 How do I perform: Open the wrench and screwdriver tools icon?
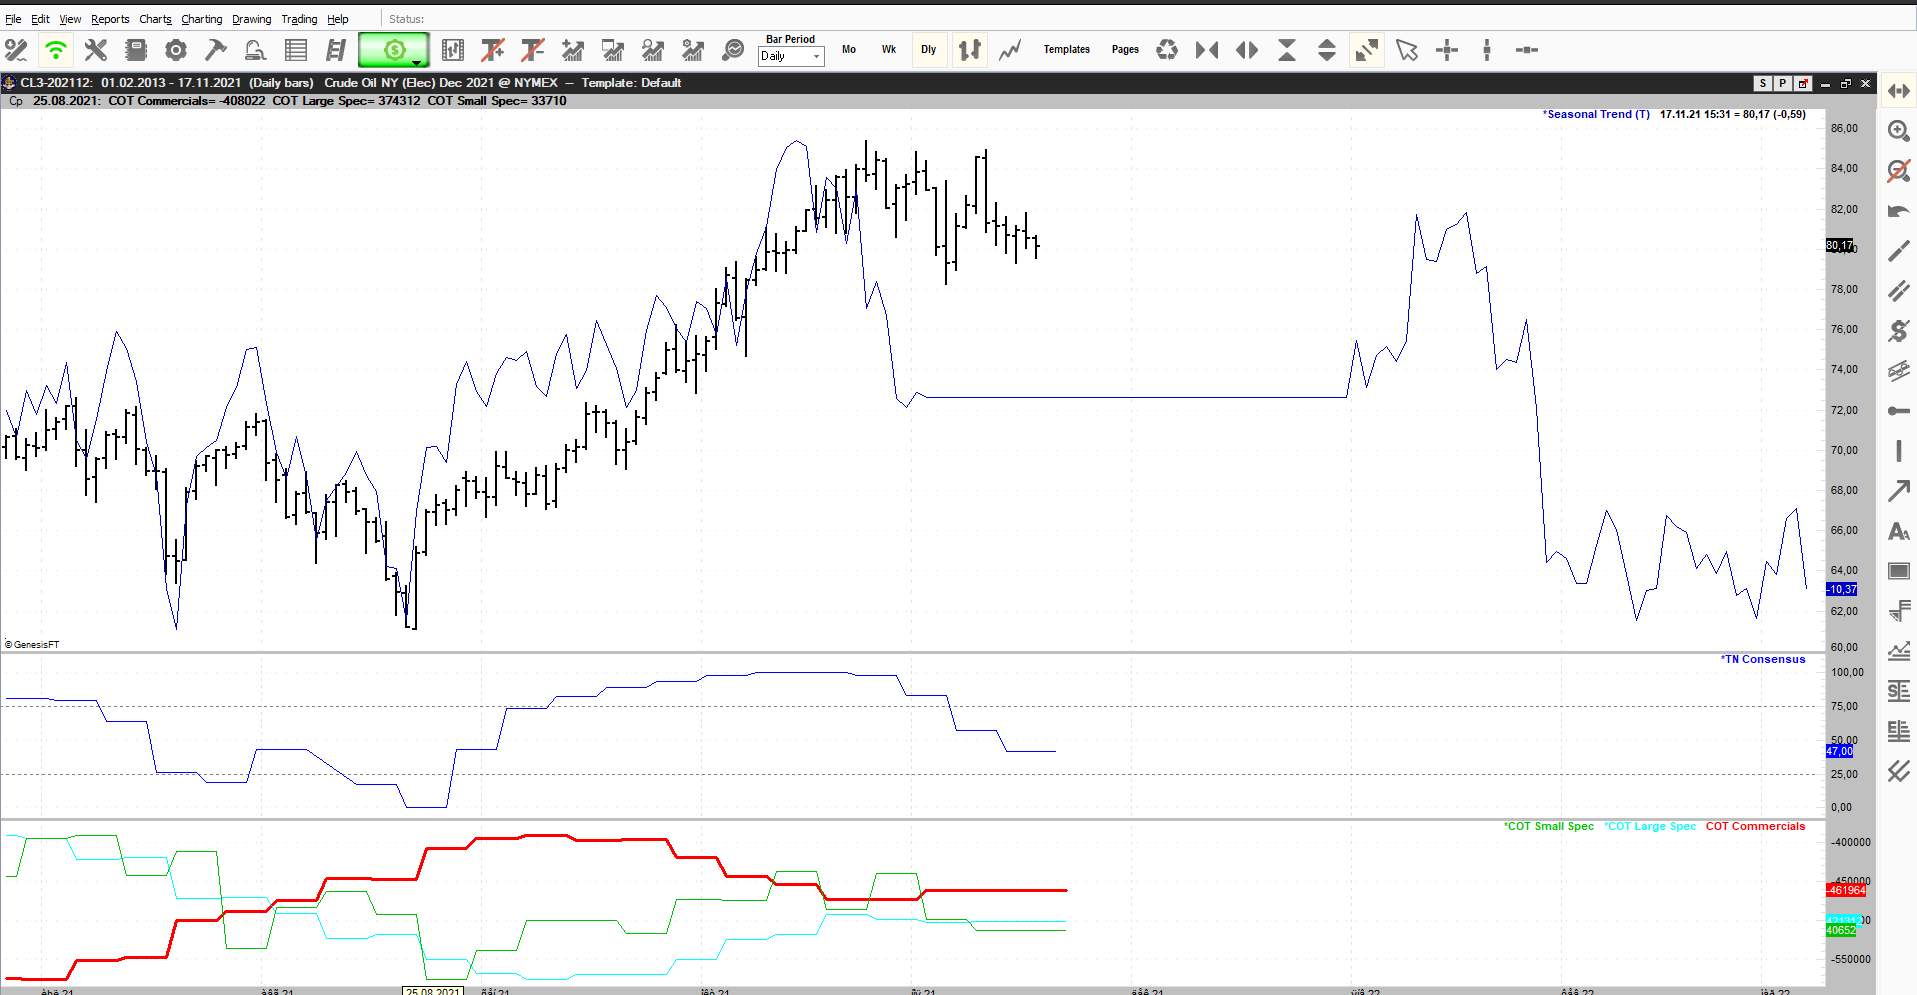point(96,50)
